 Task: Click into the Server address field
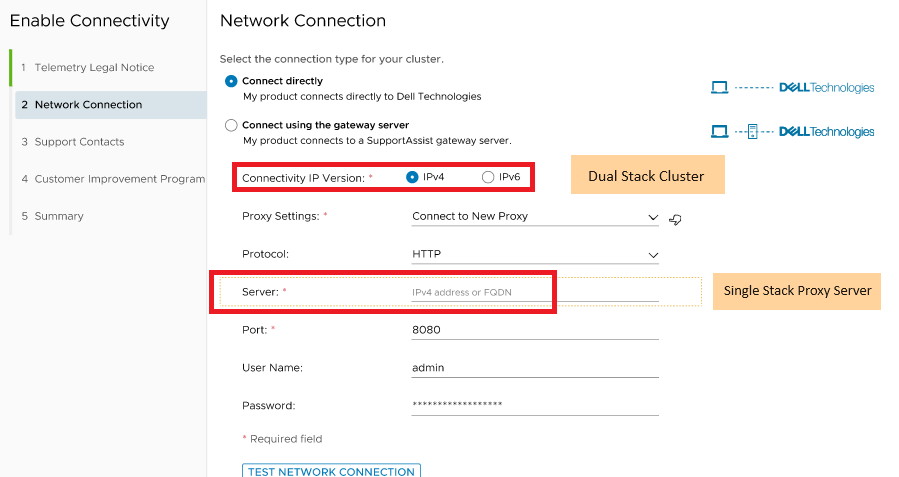(x=535, y=292)
